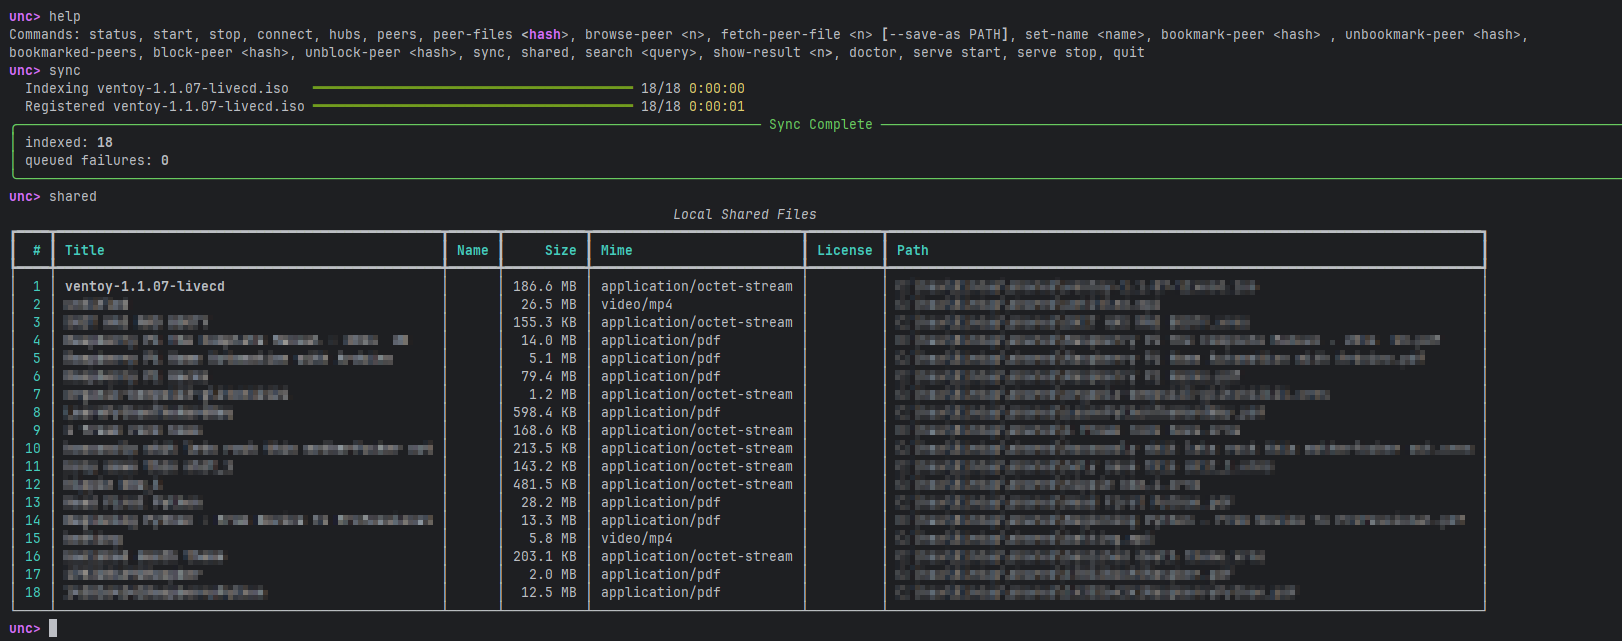Click the Size column header
This screenshot has height=641, width=1622.
click(x=560, y=251)
